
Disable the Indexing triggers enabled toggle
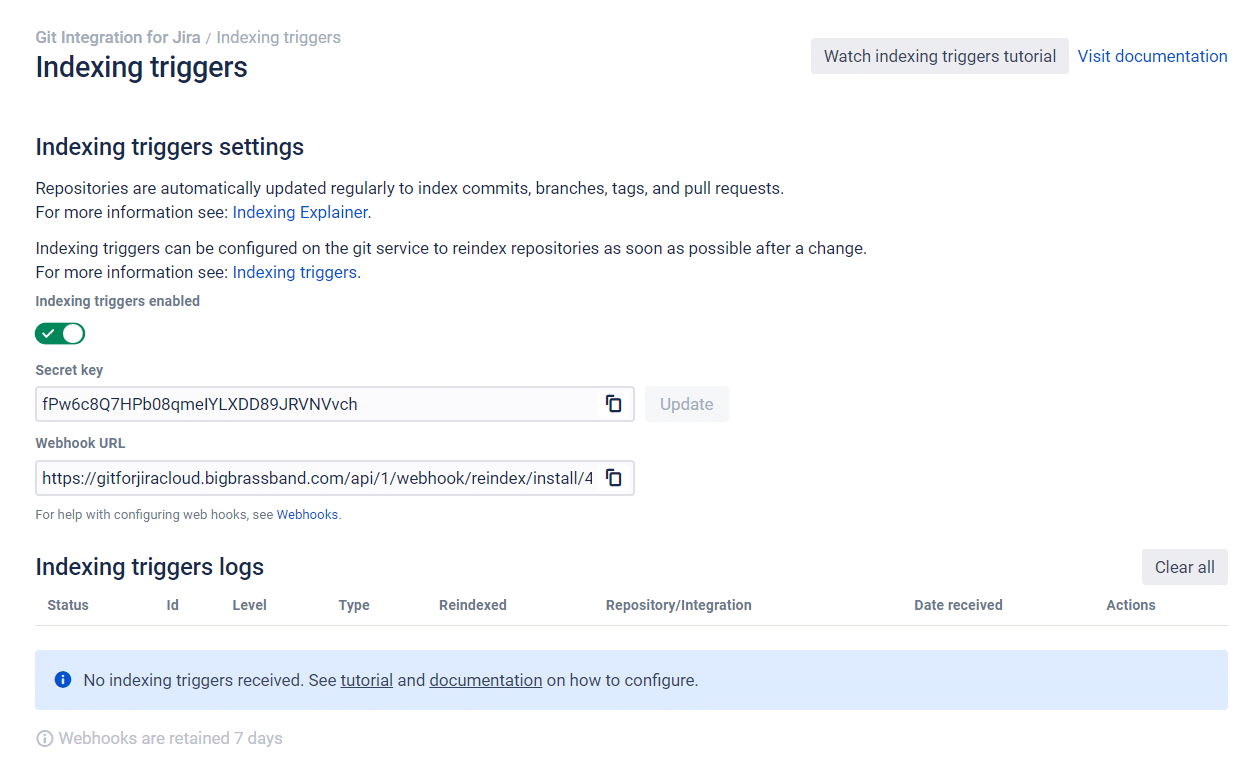point(60,333)
